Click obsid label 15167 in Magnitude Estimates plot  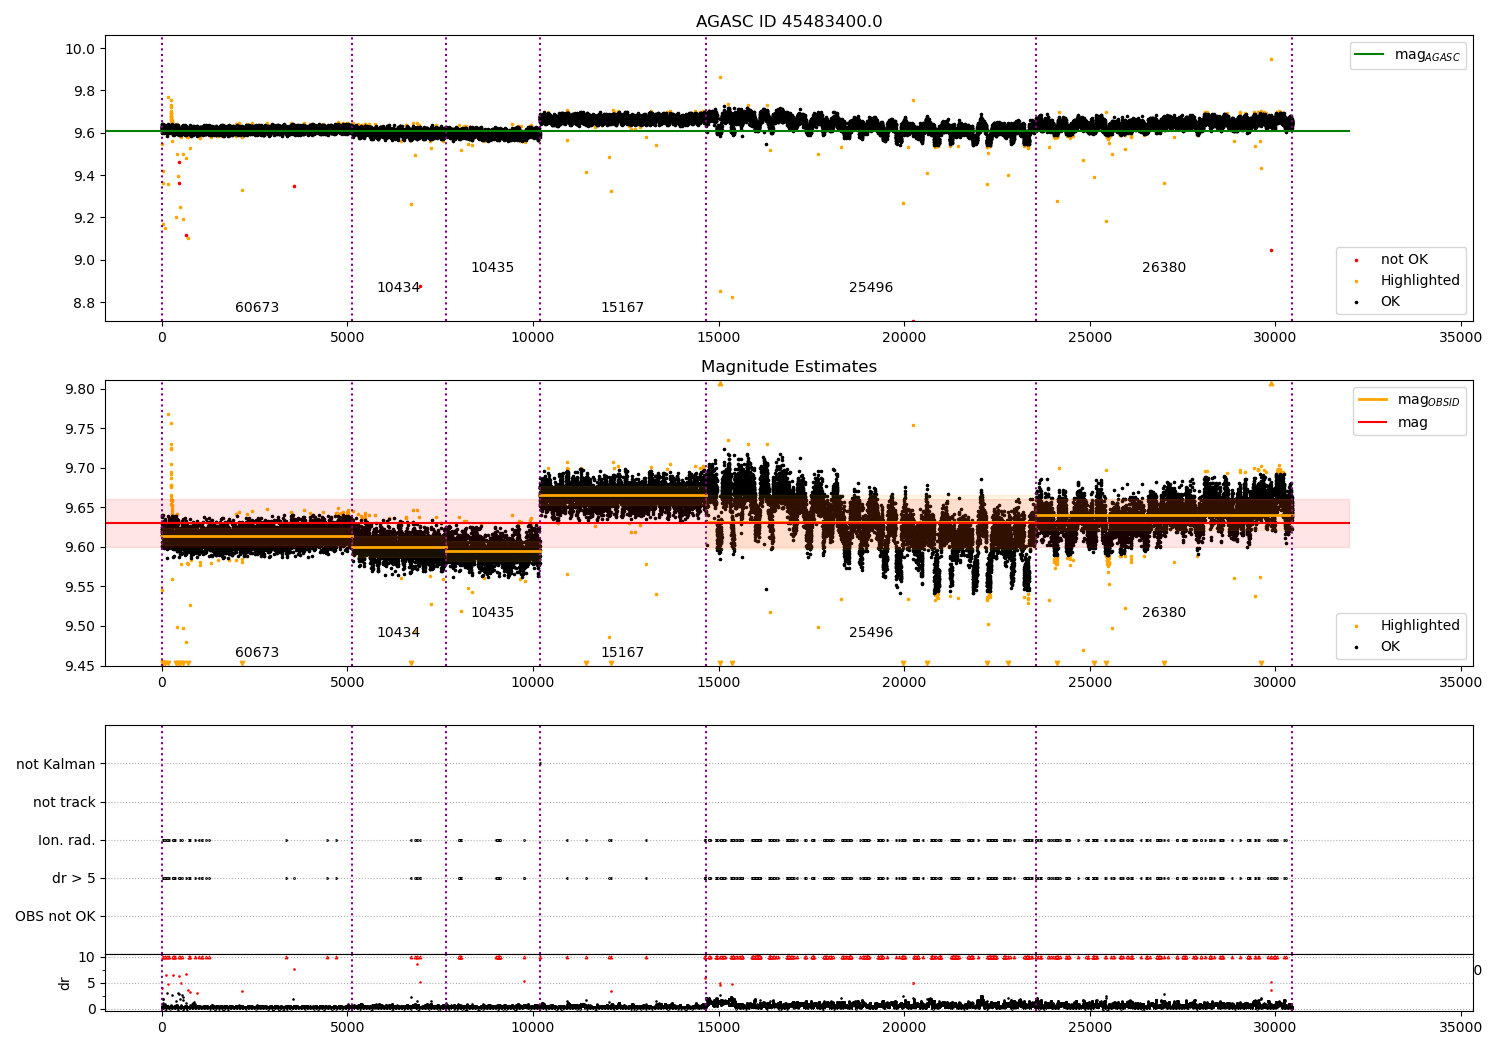[622, 653]
